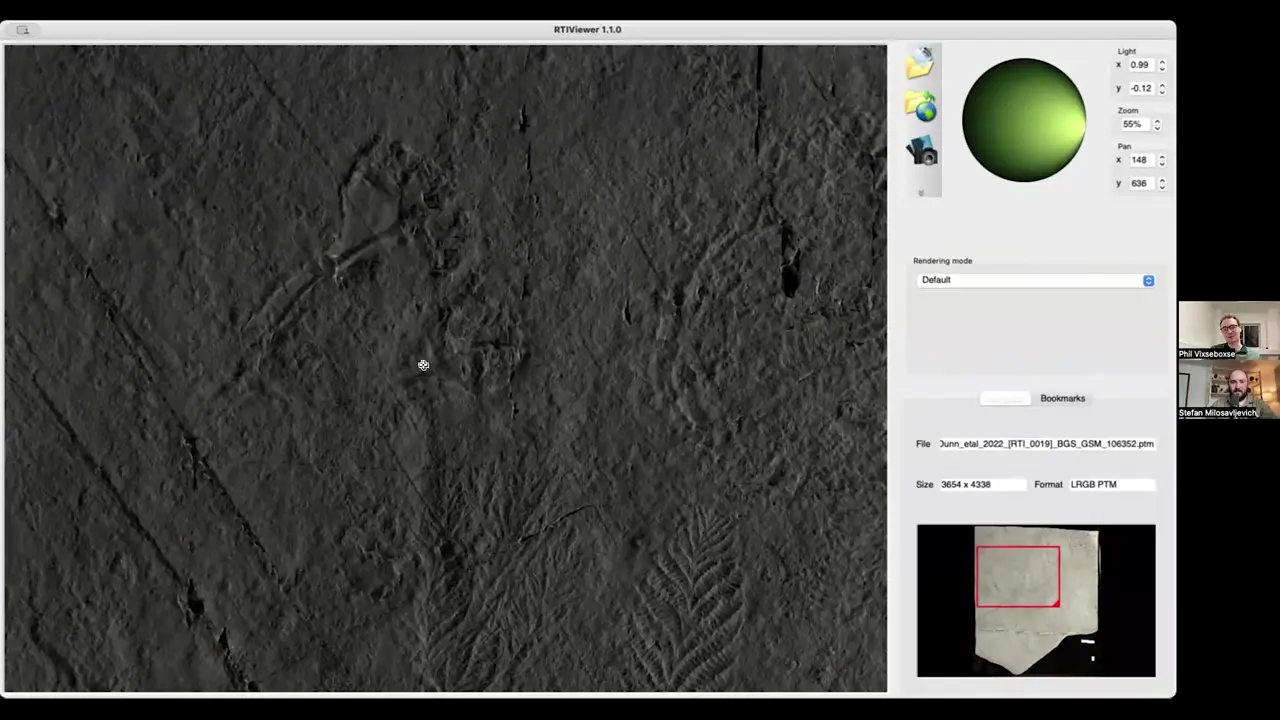Click the Light y stepper arrows
The width and height of the screenshot is (1280, 720).
1162,88
